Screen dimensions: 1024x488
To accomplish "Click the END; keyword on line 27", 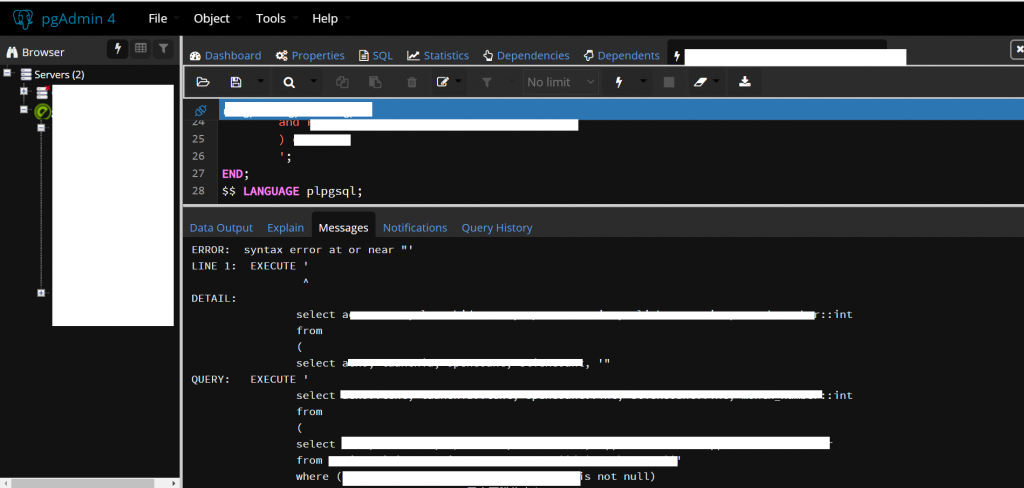I will click(x=236, y=174).
